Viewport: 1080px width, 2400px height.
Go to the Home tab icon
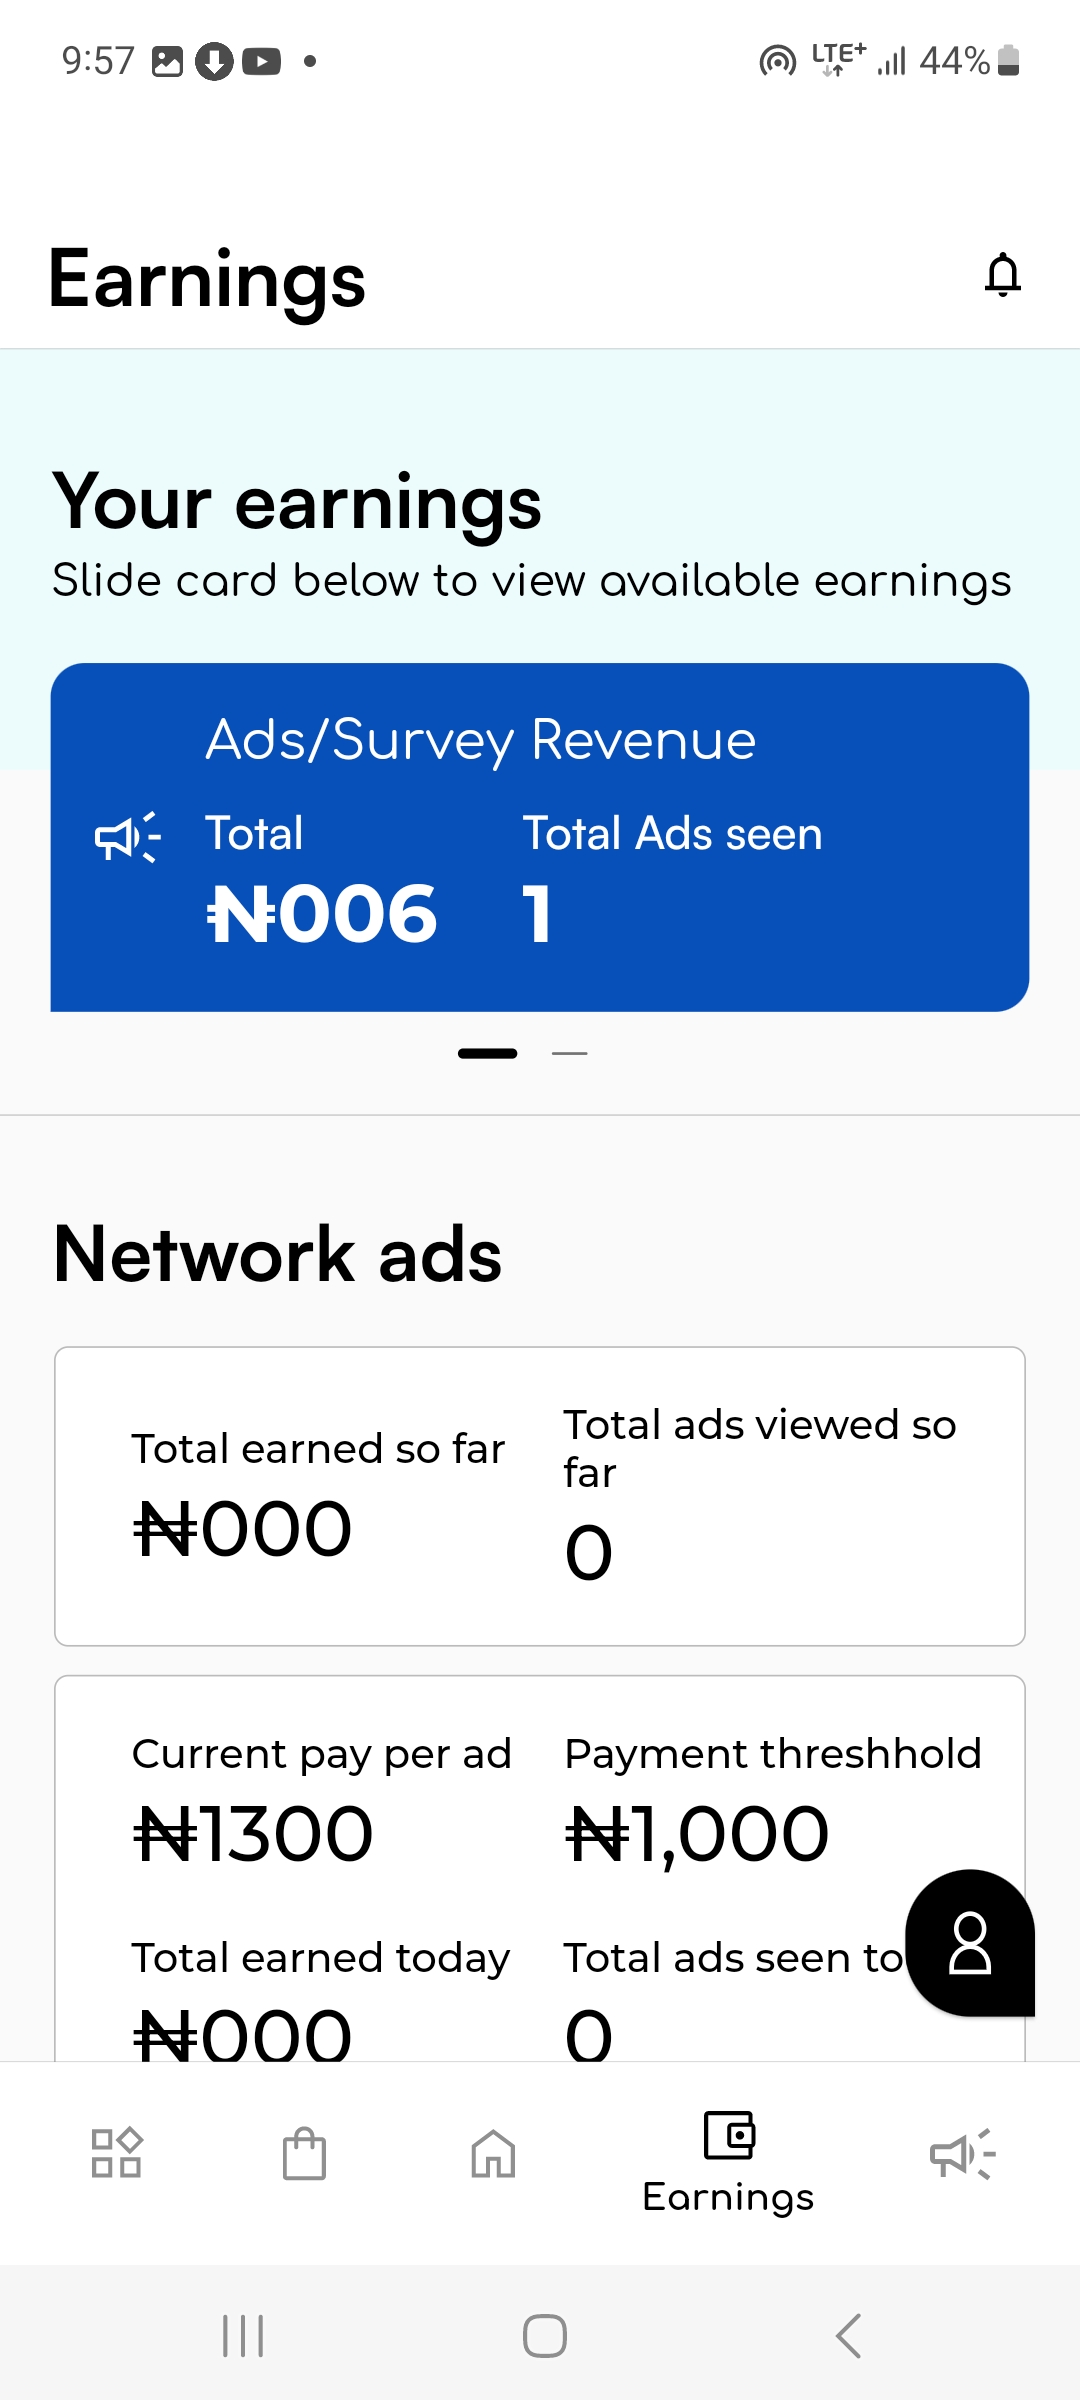(493, 2152)
